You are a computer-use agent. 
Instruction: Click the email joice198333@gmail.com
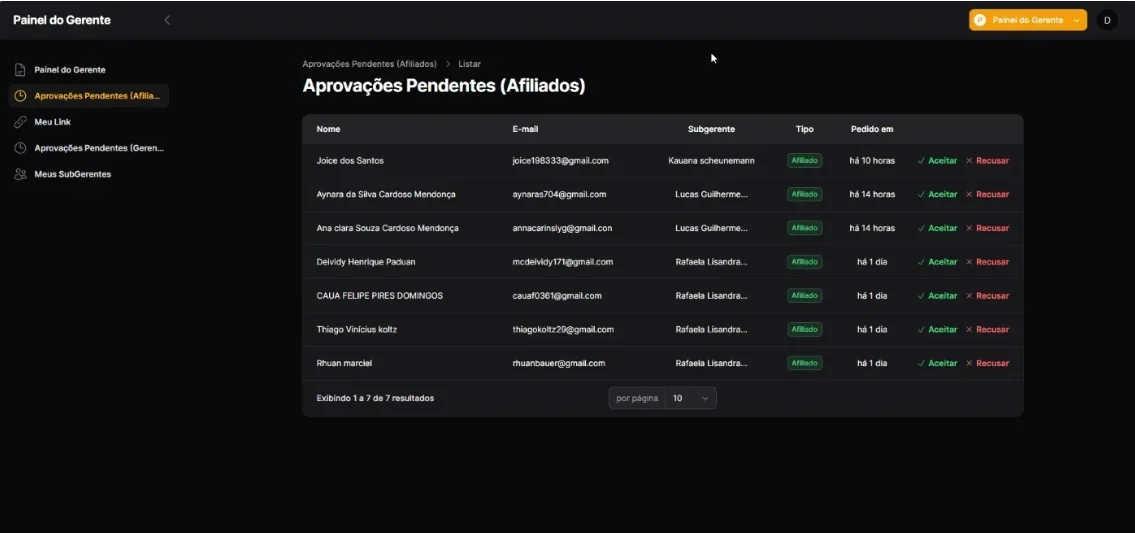[x=561, y=161]
